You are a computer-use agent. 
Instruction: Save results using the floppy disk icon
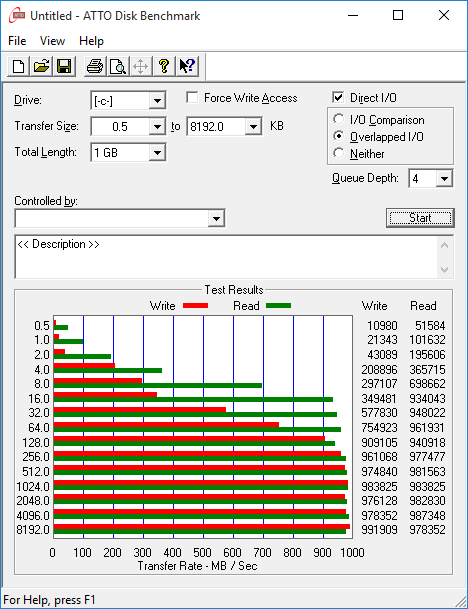pos(64,66)
